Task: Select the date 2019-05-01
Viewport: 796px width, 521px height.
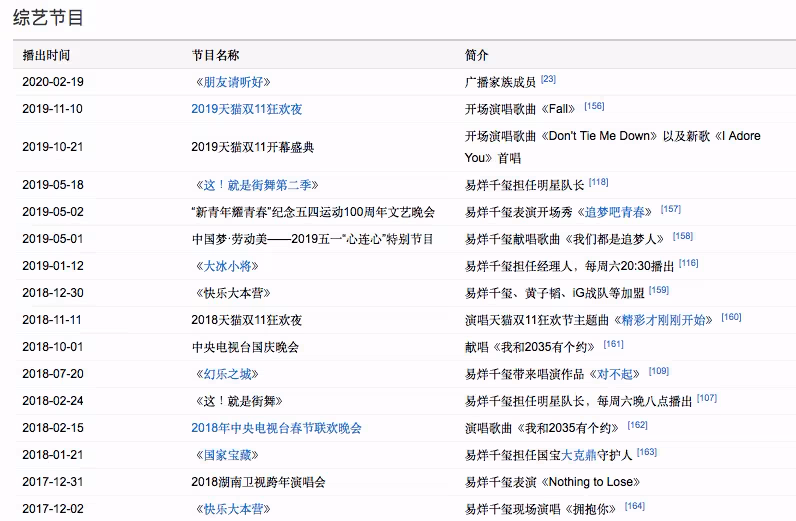Action: point(52,239)
